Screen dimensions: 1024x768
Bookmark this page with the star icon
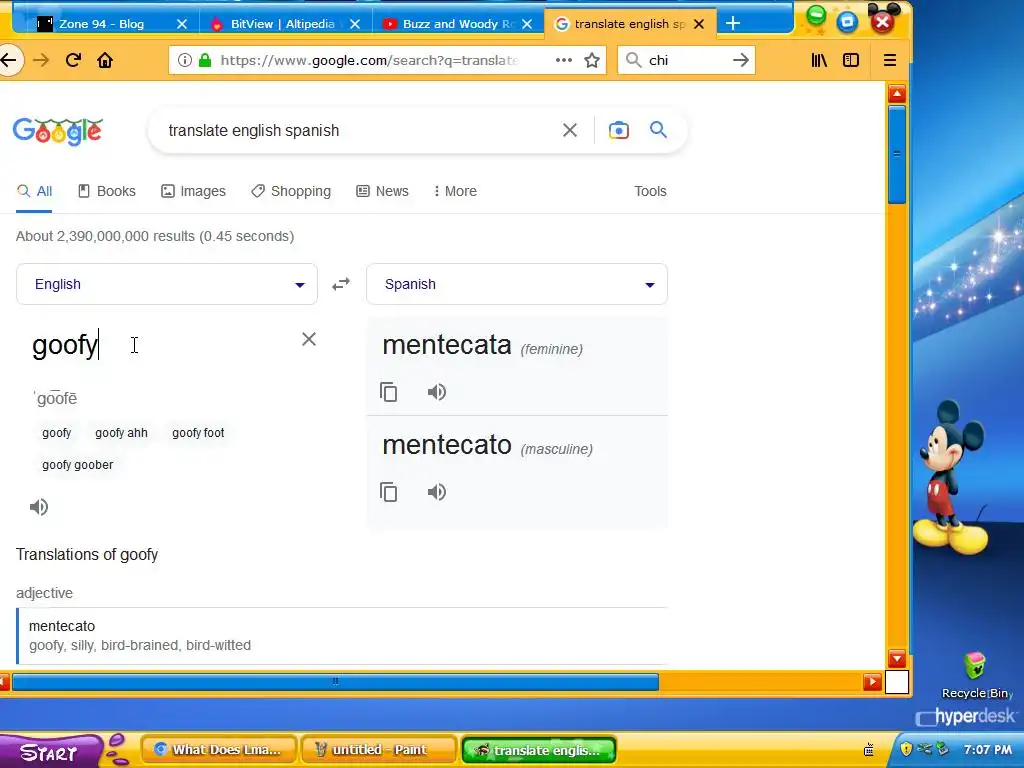coord(592,61)
